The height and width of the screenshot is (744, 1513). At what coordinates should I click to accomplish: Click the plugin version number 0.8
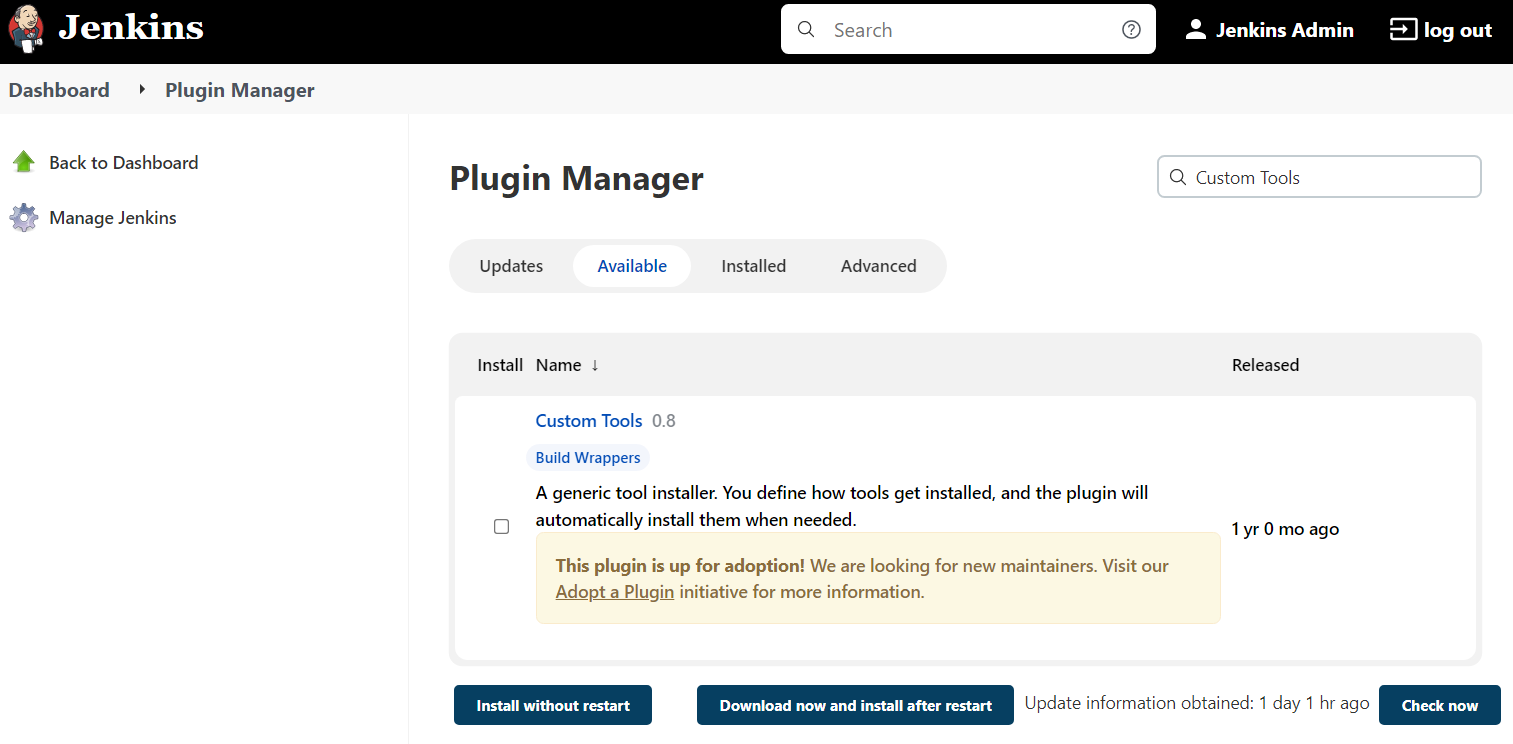[x=664, y=421]
